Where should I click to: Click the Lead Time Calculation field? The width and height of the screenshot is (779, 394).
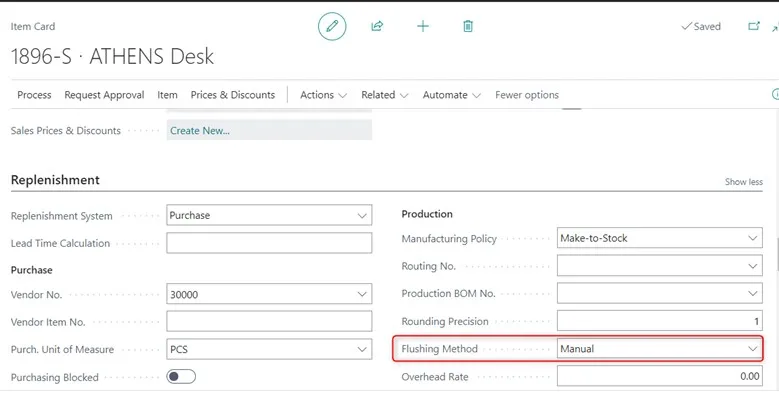pyautogui.click(x=269, y=243)
